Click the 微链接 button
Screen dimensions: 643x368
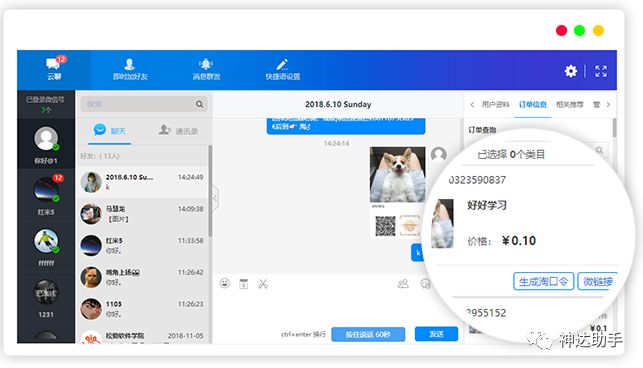[598, 281]
